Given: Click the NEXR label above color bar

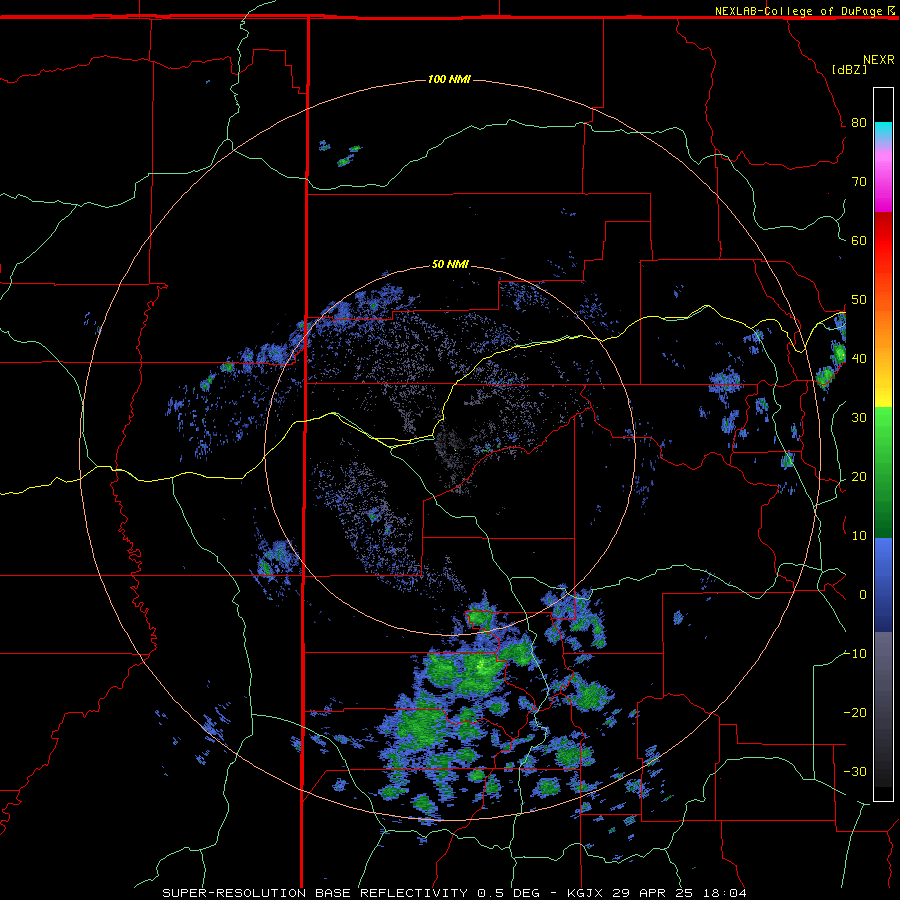Looking at the screenshot, I should (x=878, y=60).
